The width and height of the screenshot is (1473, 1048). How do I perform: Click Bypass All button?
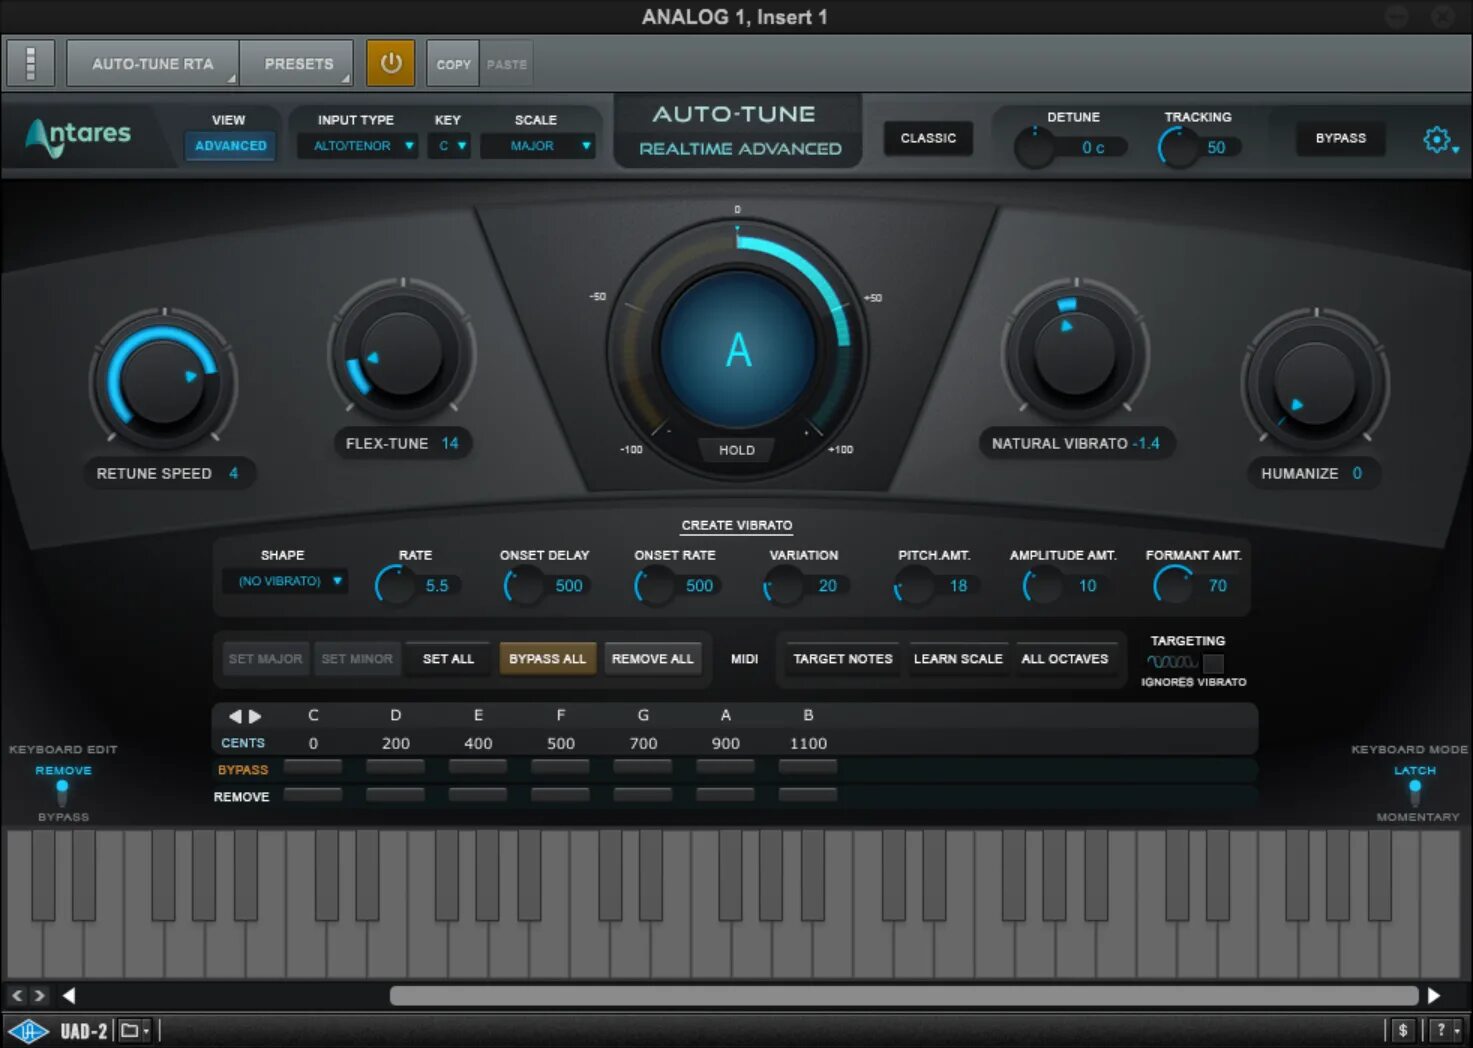coord(547,659)
